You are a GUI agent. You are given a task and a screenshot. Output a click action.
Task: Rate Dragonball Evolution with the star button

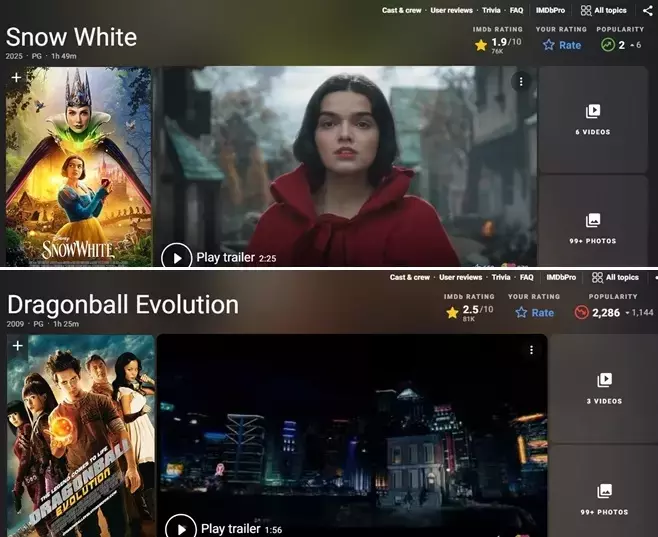tap(534, 313)
